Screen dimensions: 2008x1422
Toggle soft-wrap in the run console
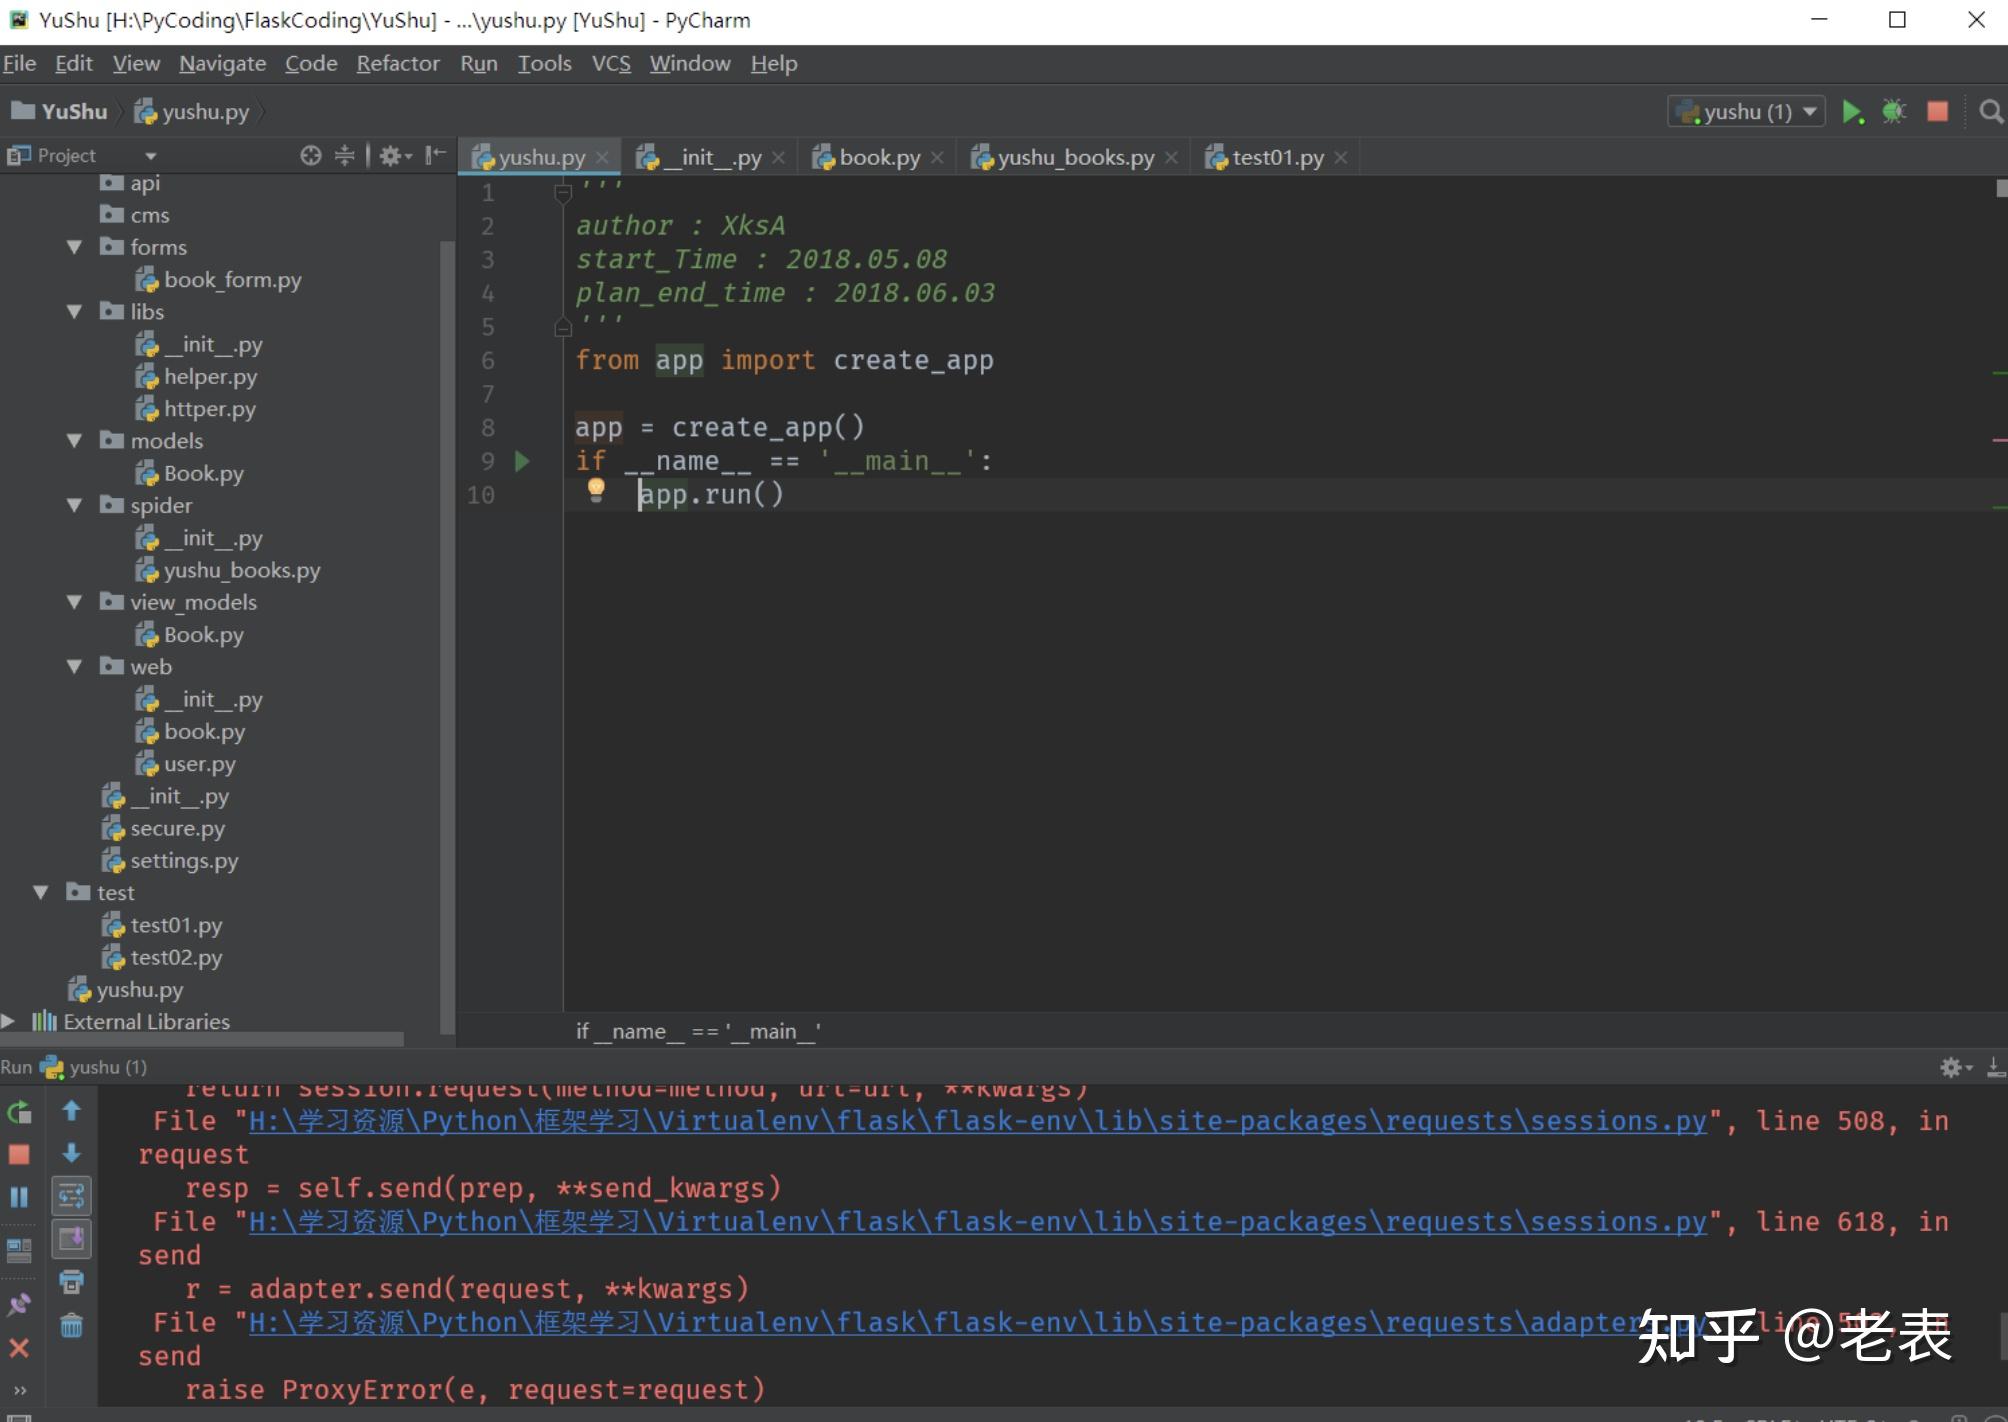(71, 1195)
